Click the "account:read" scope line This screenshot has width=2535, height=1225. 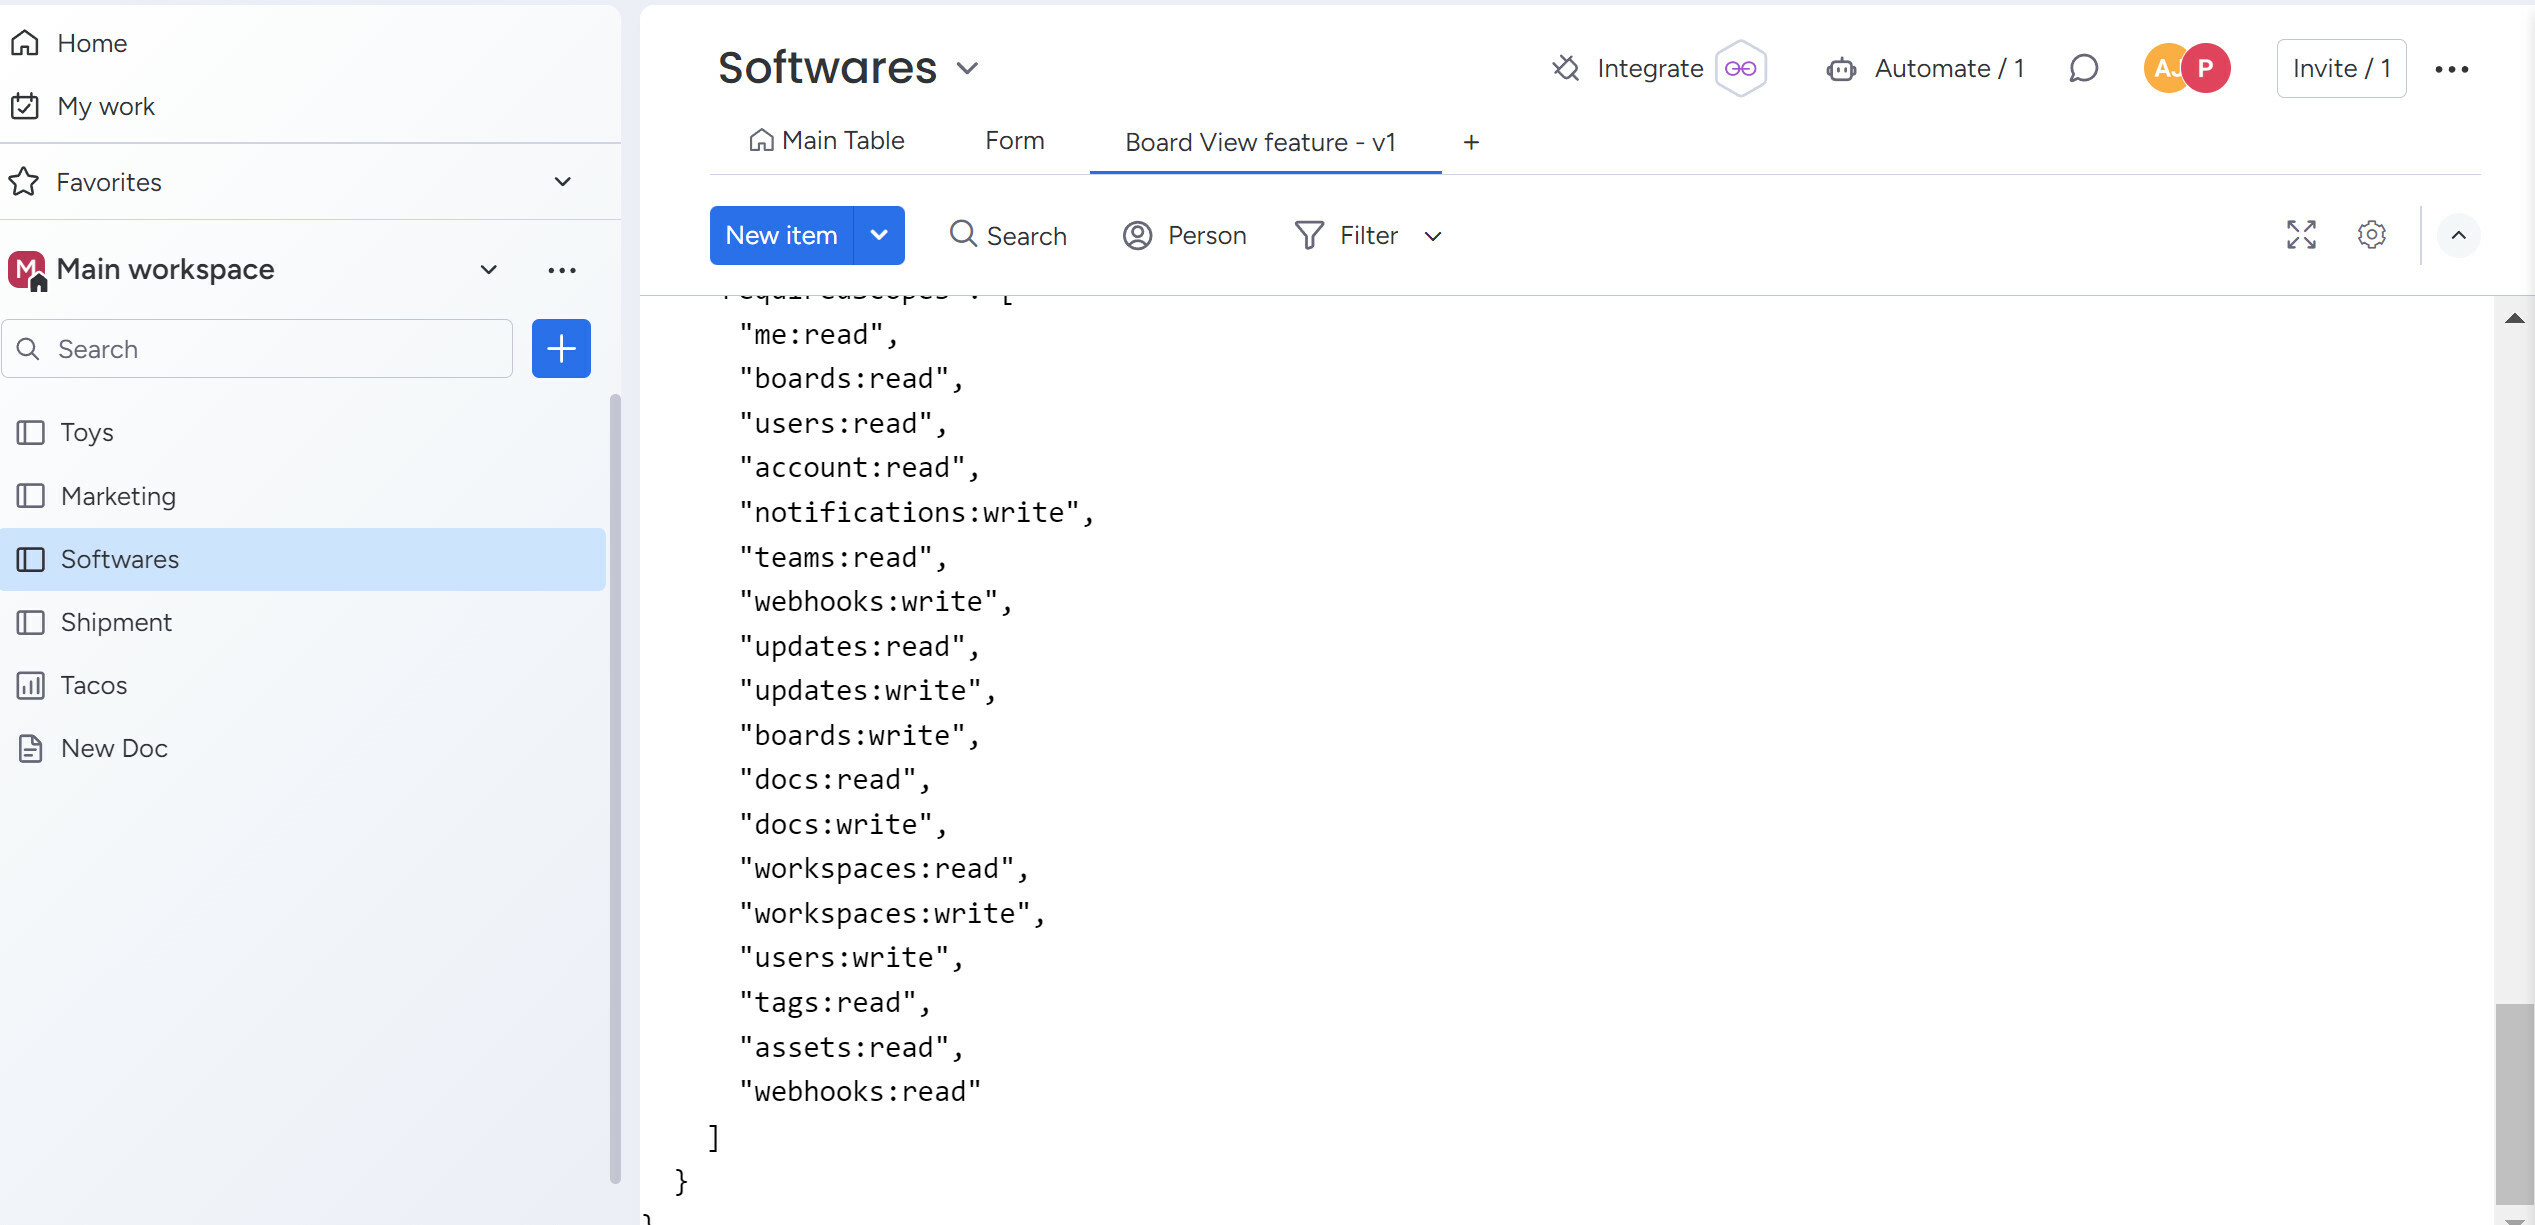[x=860, y=468]
